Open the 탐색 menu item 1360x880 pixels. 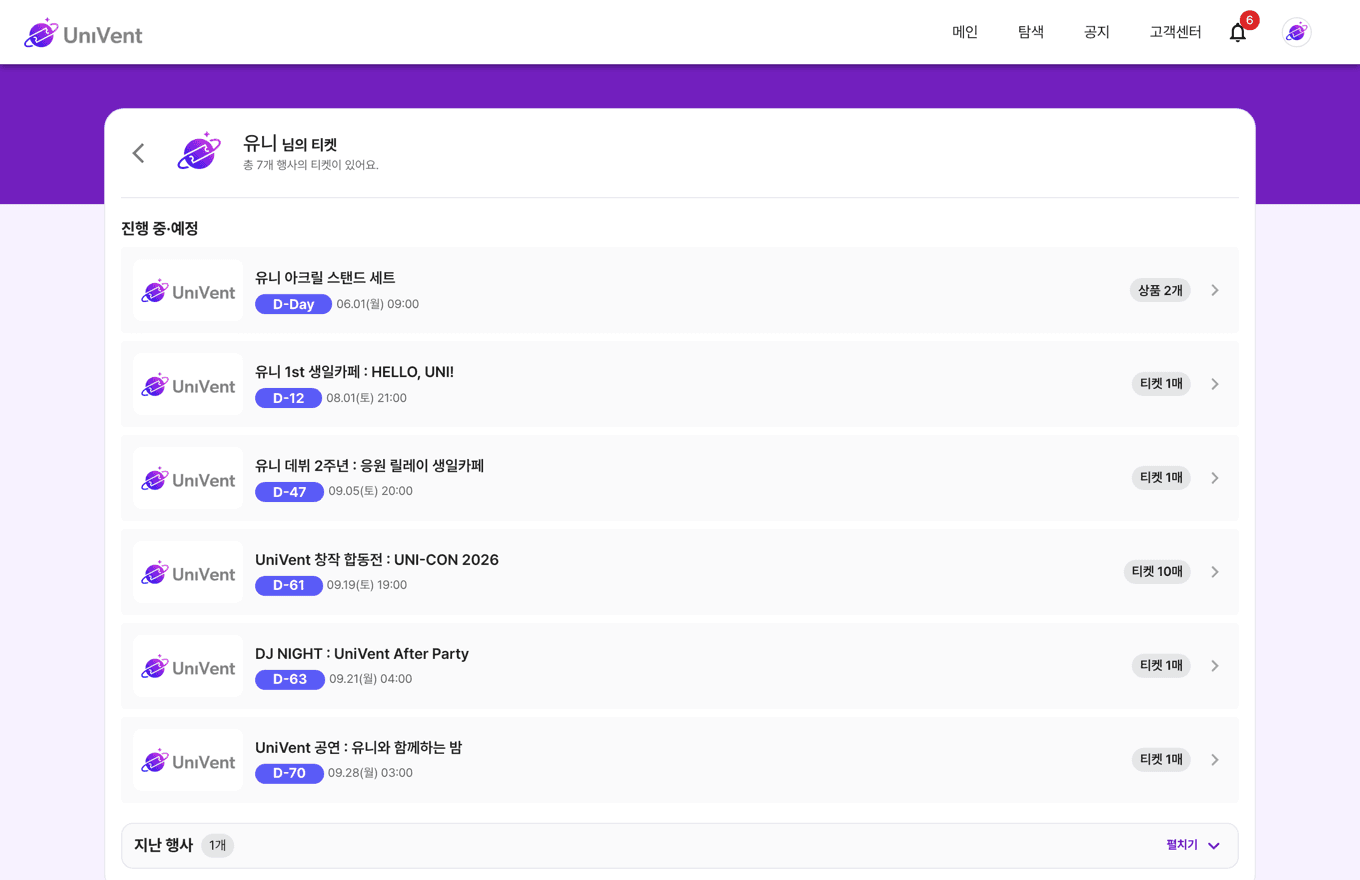tap(1031, 32)
